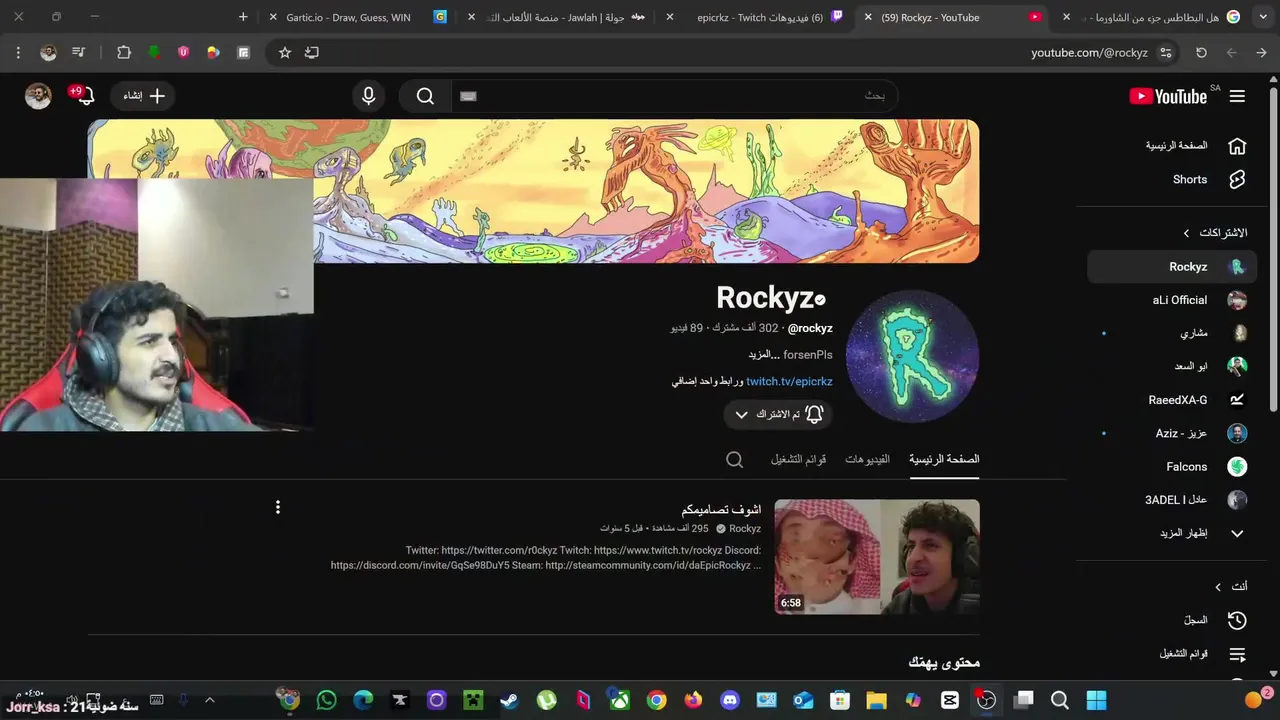Search within the Rockyz channel
1280x720 pixels.
[x=734, y=460]
